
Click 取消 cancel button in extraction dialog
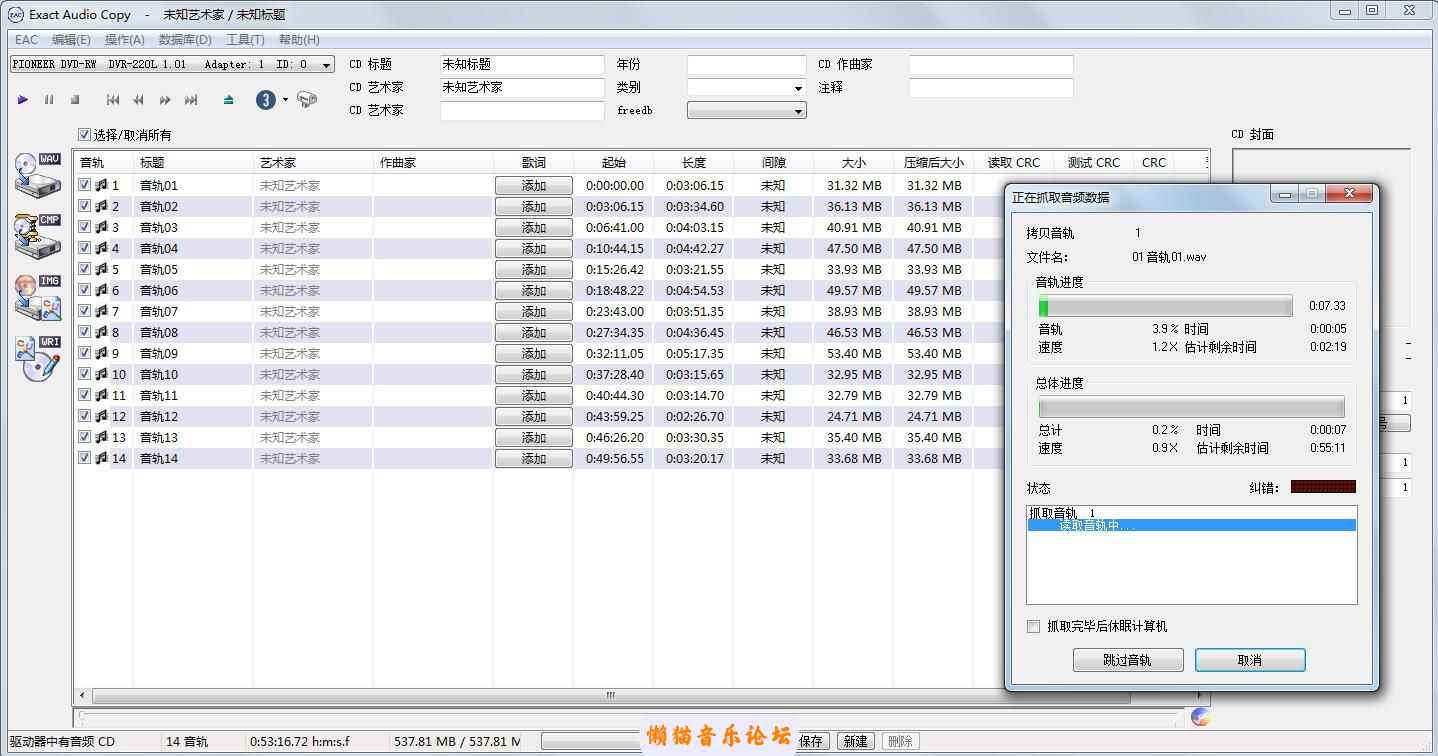[x=1250, y=660]
